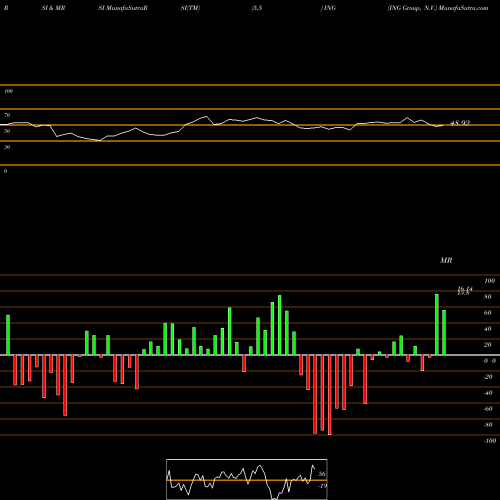Click the 50 label on RSI axis
The height and width of the screenshot is (500, 500).
[x=7, y=131]
